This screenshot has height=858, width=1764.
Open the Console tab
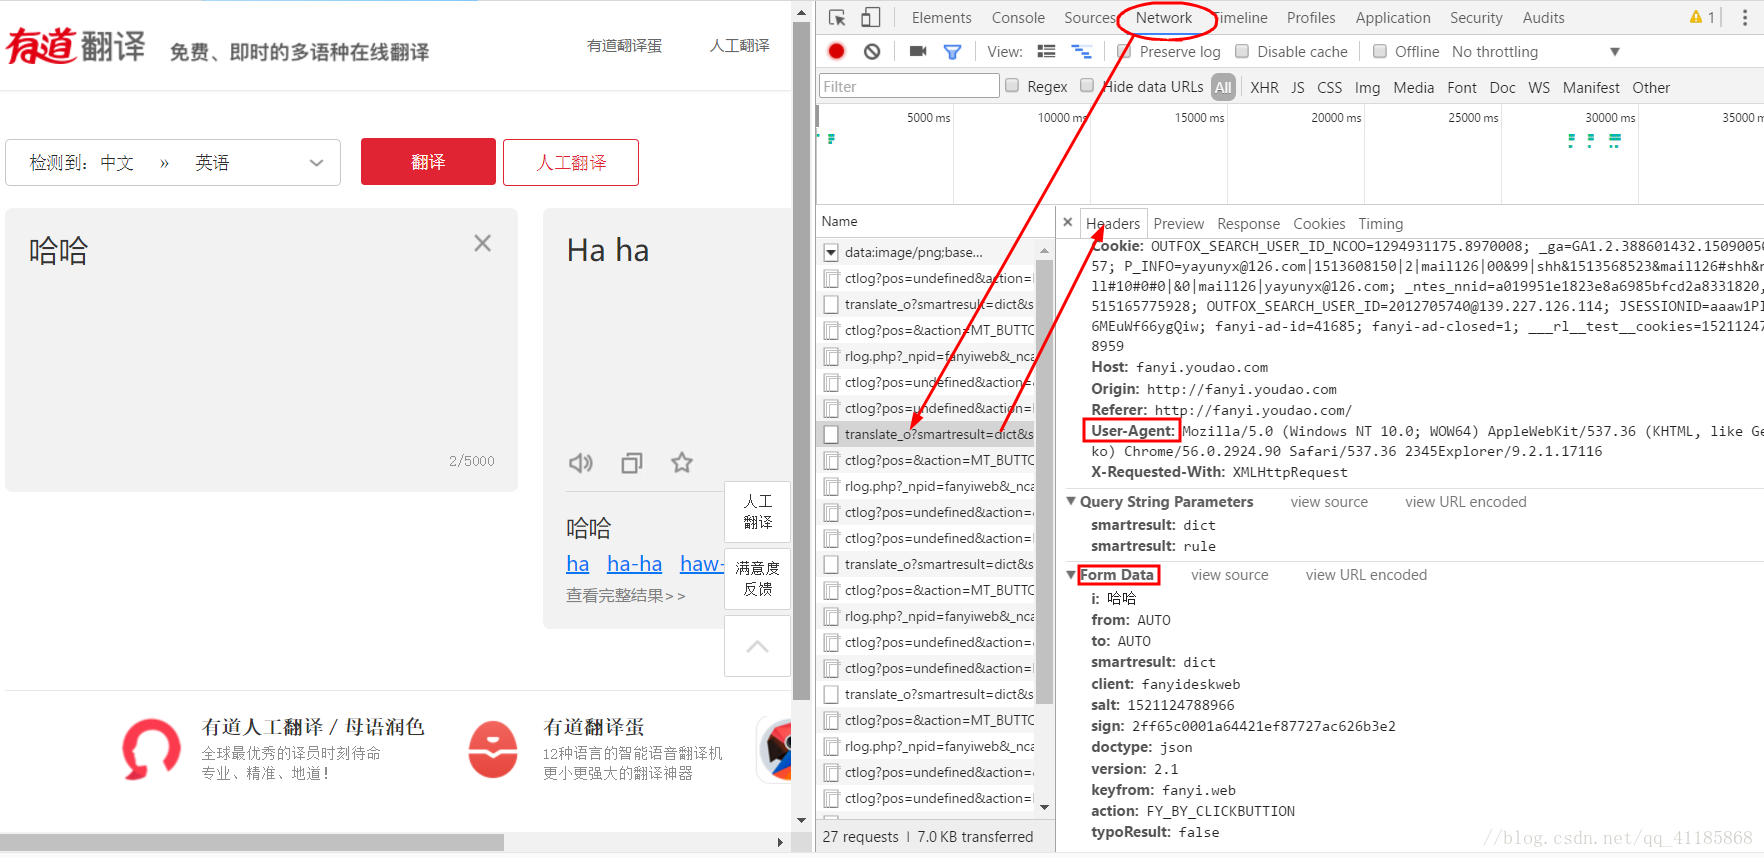pos(1018,17)
